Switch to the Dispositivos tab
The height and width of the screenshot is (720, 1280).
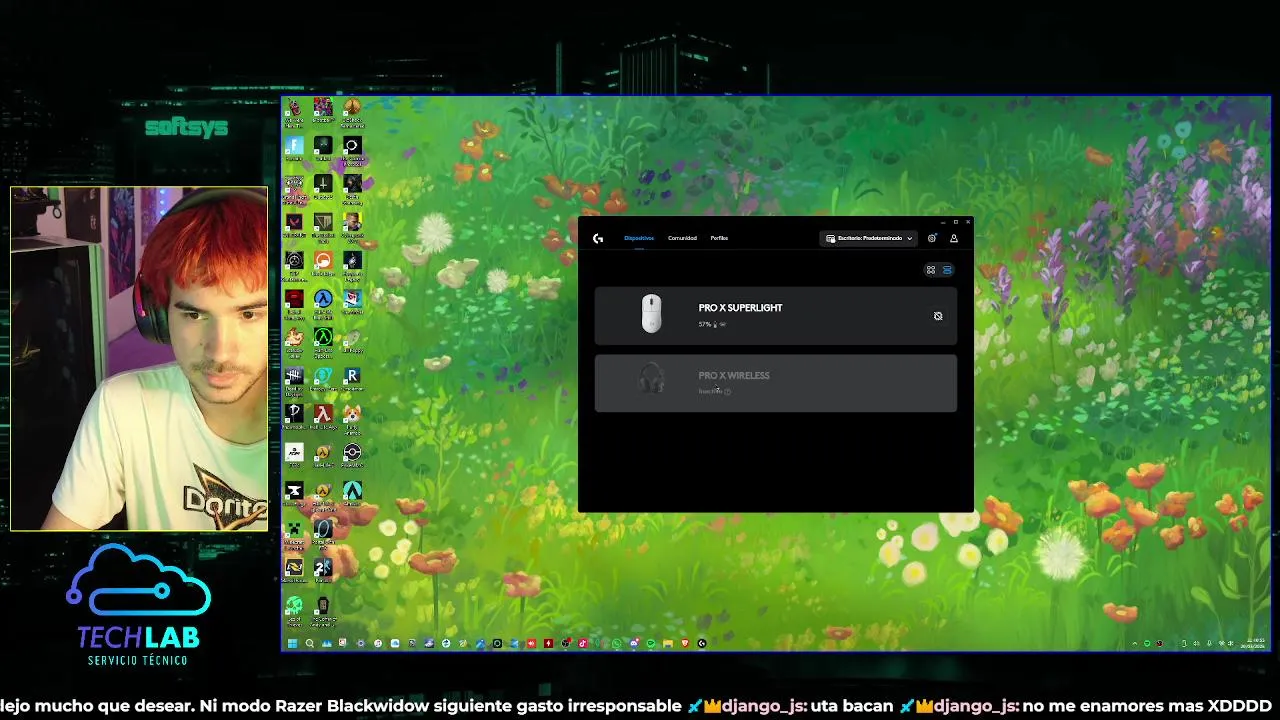[639, 238]
